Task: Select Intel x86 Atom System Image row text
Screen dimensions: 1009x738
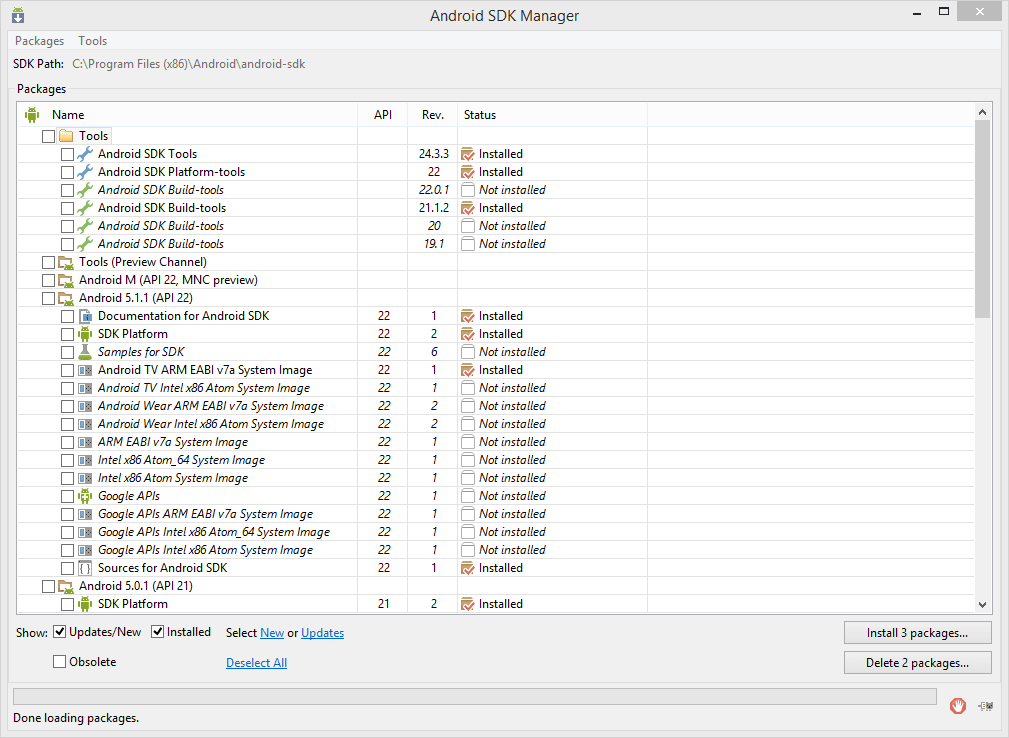Action: pos(172,478)
